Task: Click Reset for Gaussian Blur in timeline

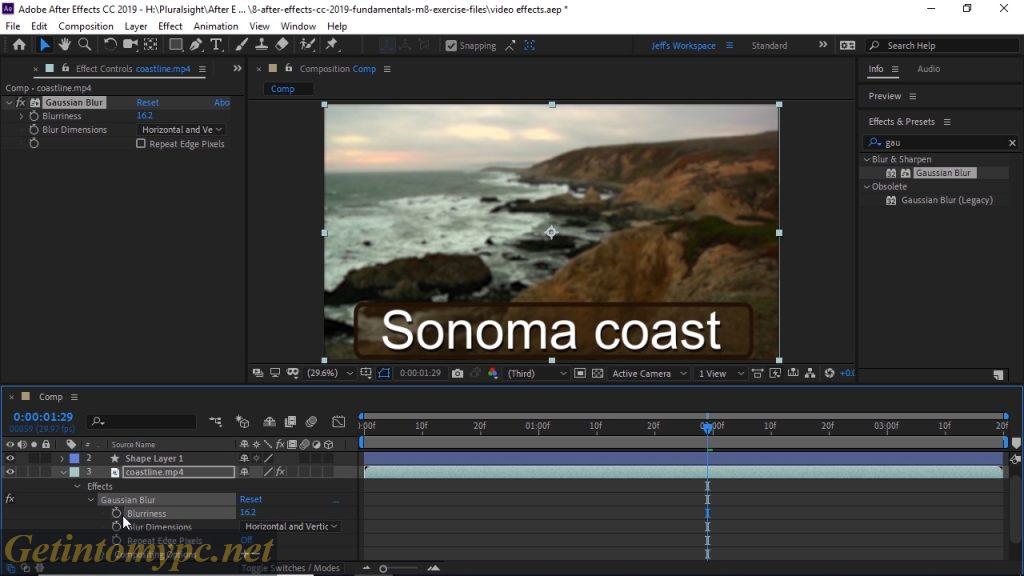Action: tap(251, 499)
